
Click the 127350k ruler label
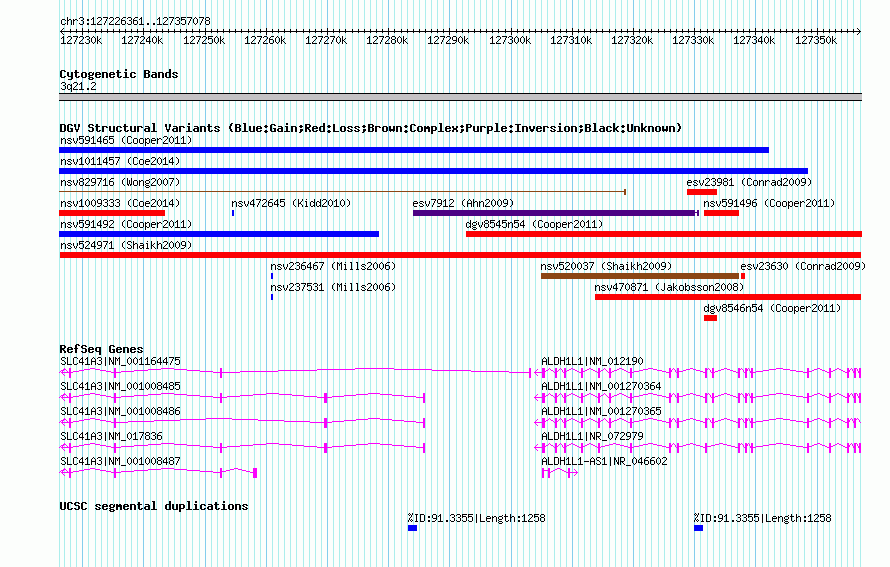(816, 41)
